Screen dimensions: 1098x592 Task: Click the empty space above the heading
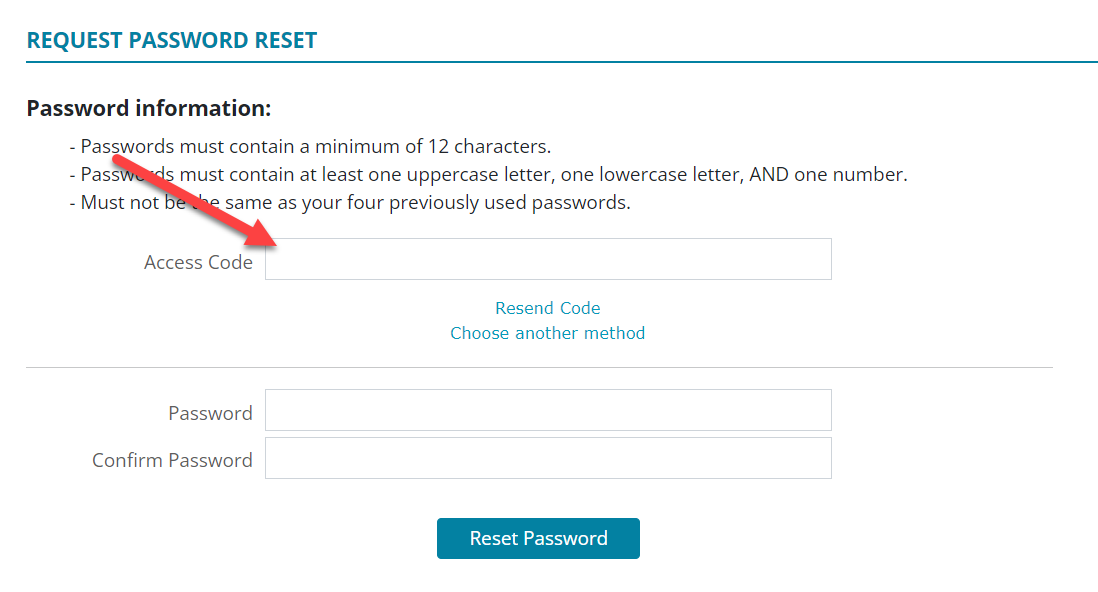548,10
